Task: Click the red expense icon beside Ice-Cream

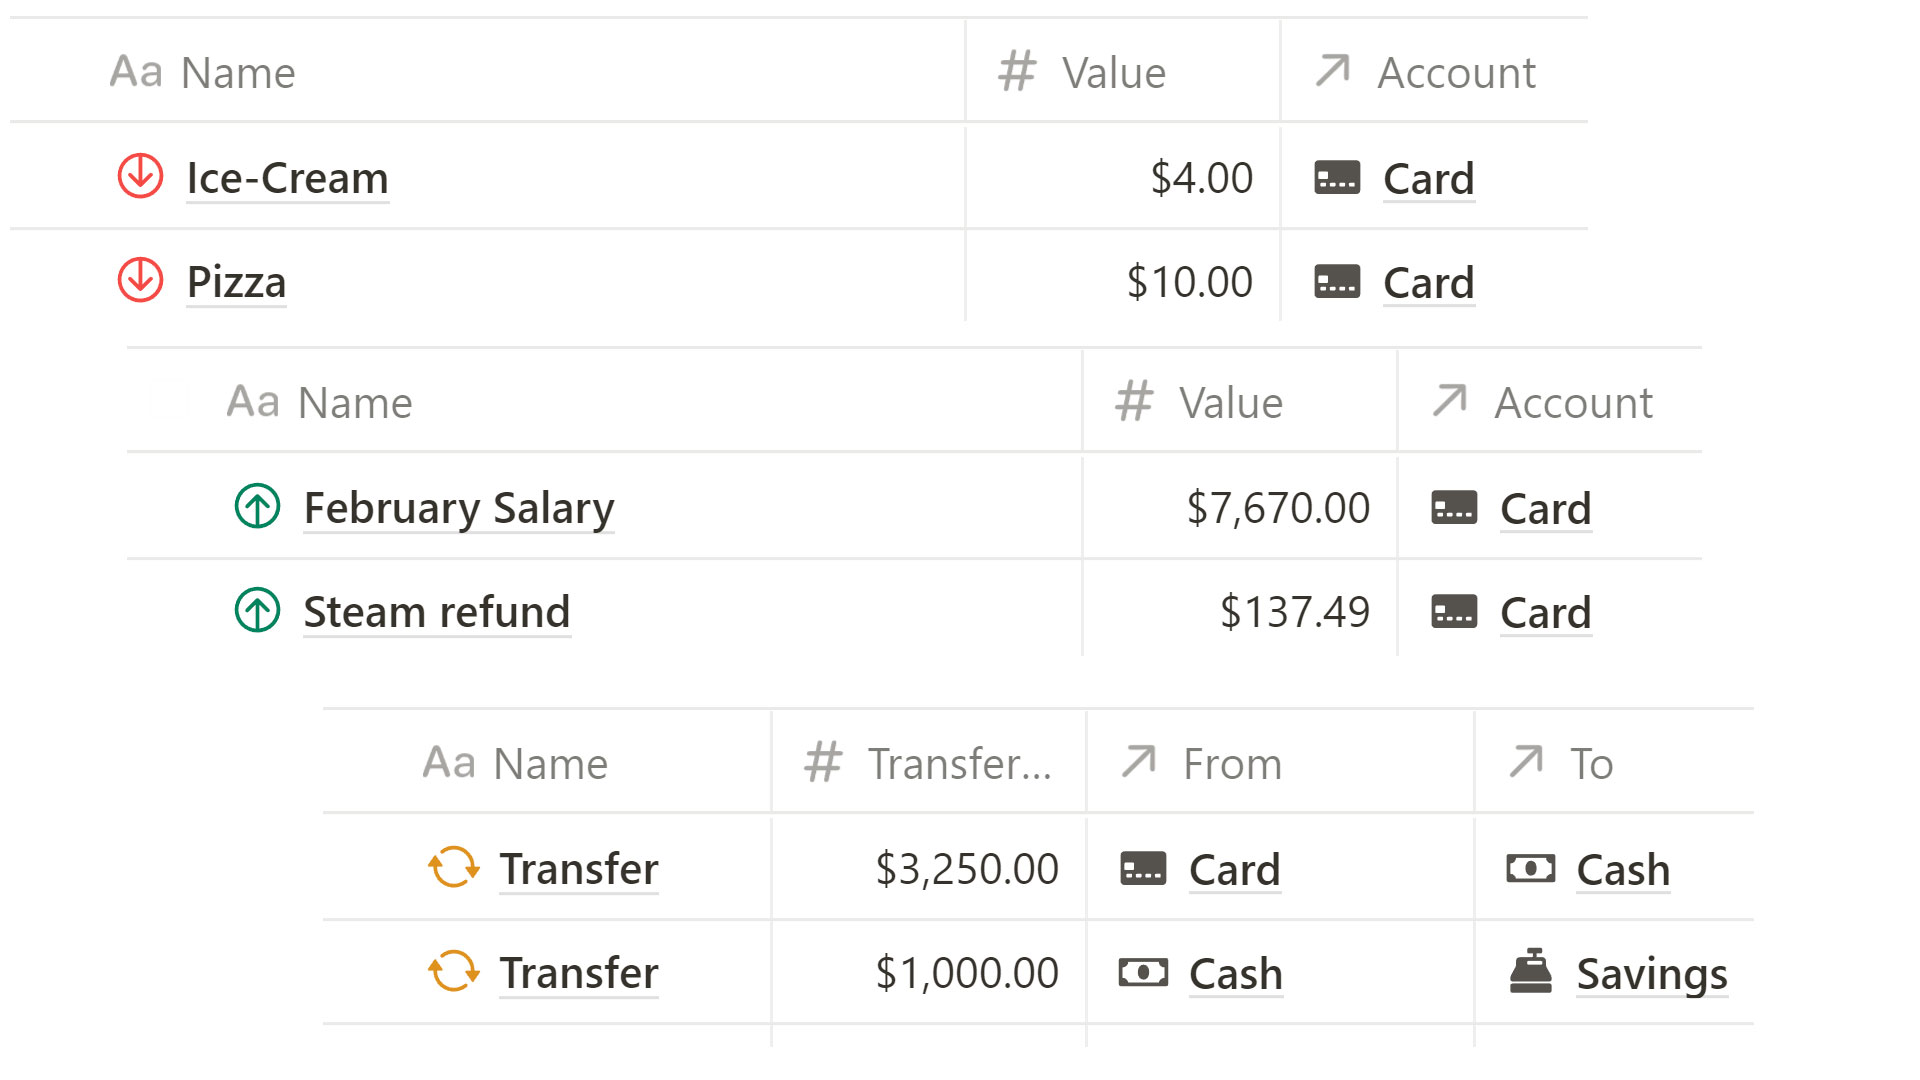Action: [140, 177]
